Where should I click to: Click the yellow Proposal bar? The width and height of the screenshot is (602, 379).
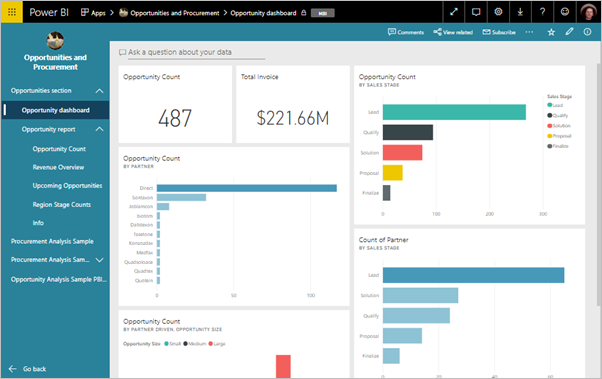tap(392, 173)
